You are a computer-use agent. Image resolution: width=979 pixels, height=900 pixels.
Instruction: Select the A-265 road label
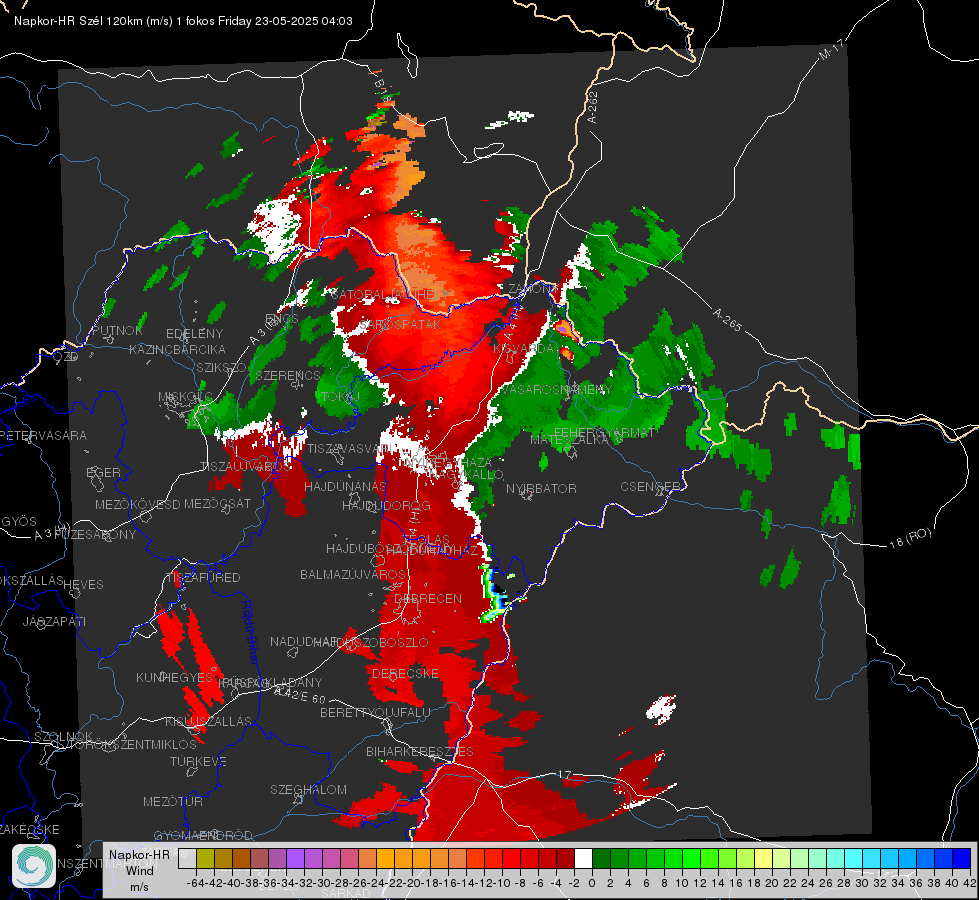coord(727,319)
